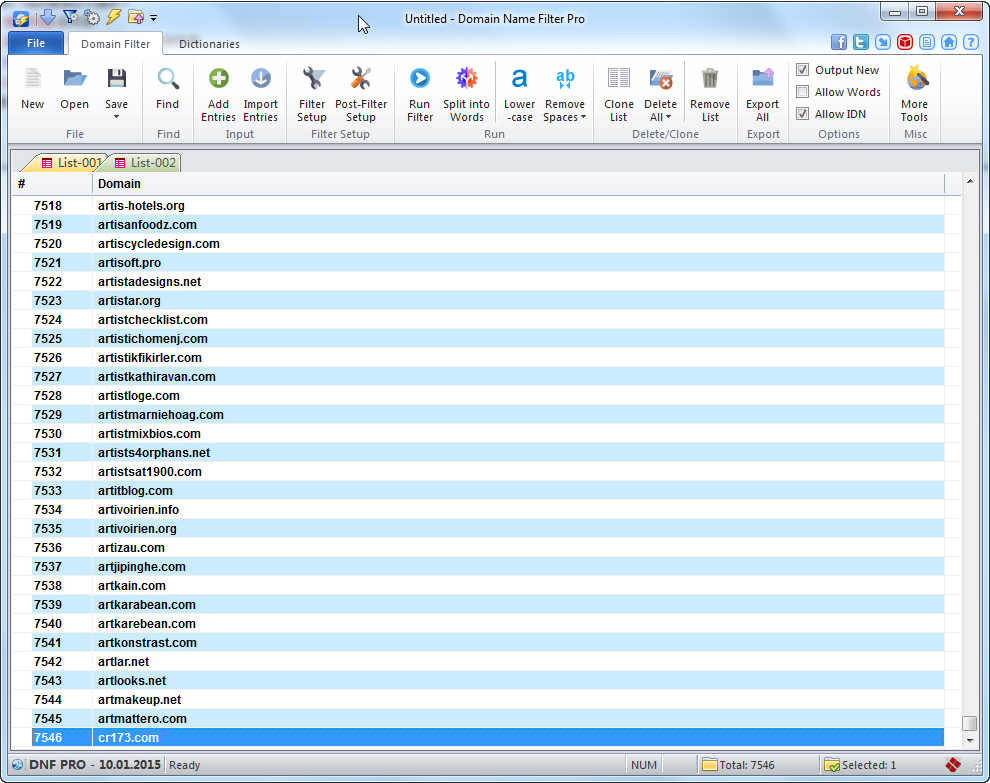The height and width of the screenshot is (783, 990).
Task: Click the Clone List icon
Action: pyautogui.click(x=619, y=79)
